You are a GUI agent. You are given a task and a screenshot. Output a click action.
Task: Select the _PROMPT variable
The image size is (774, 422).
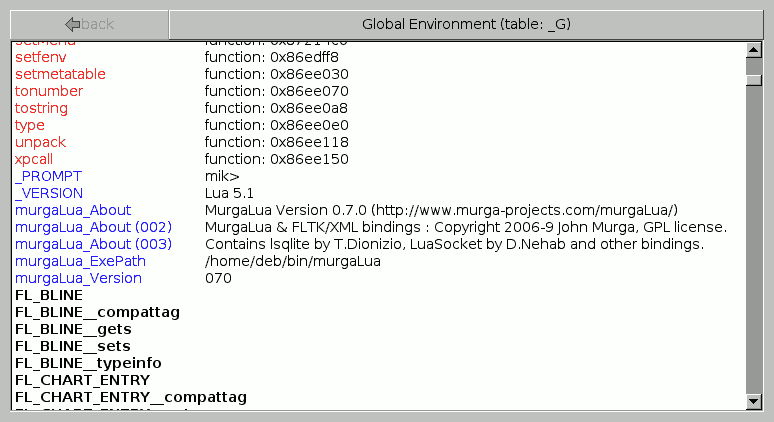pyautogui.click(x=48, y=176)
